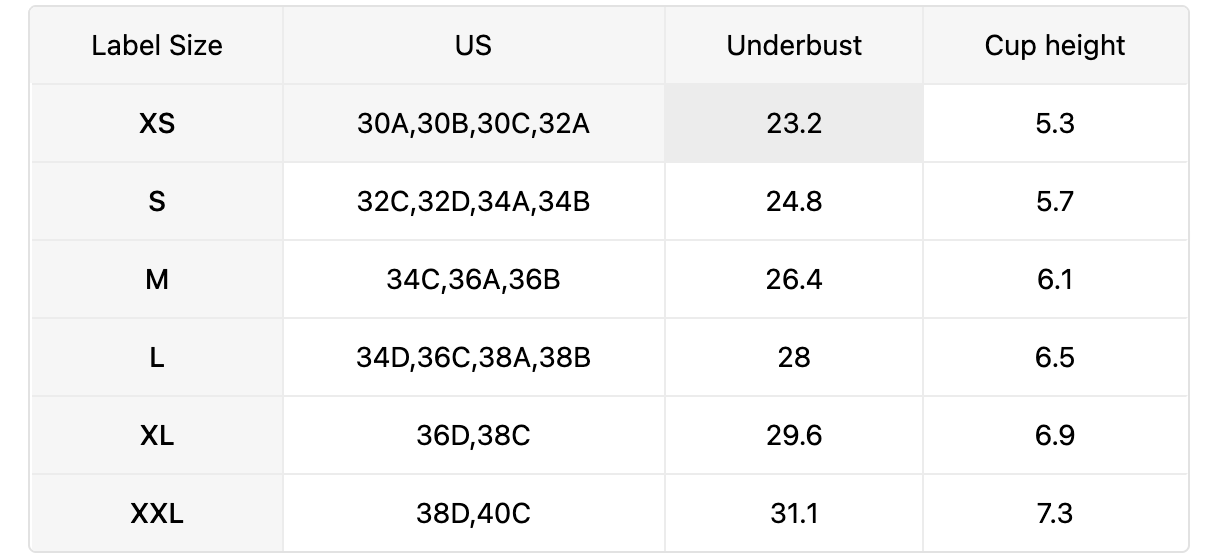This screenshot has width=1216, height=560.
Task: Click the 7.3 cup height value
Action: click(x=1055, y=514)
